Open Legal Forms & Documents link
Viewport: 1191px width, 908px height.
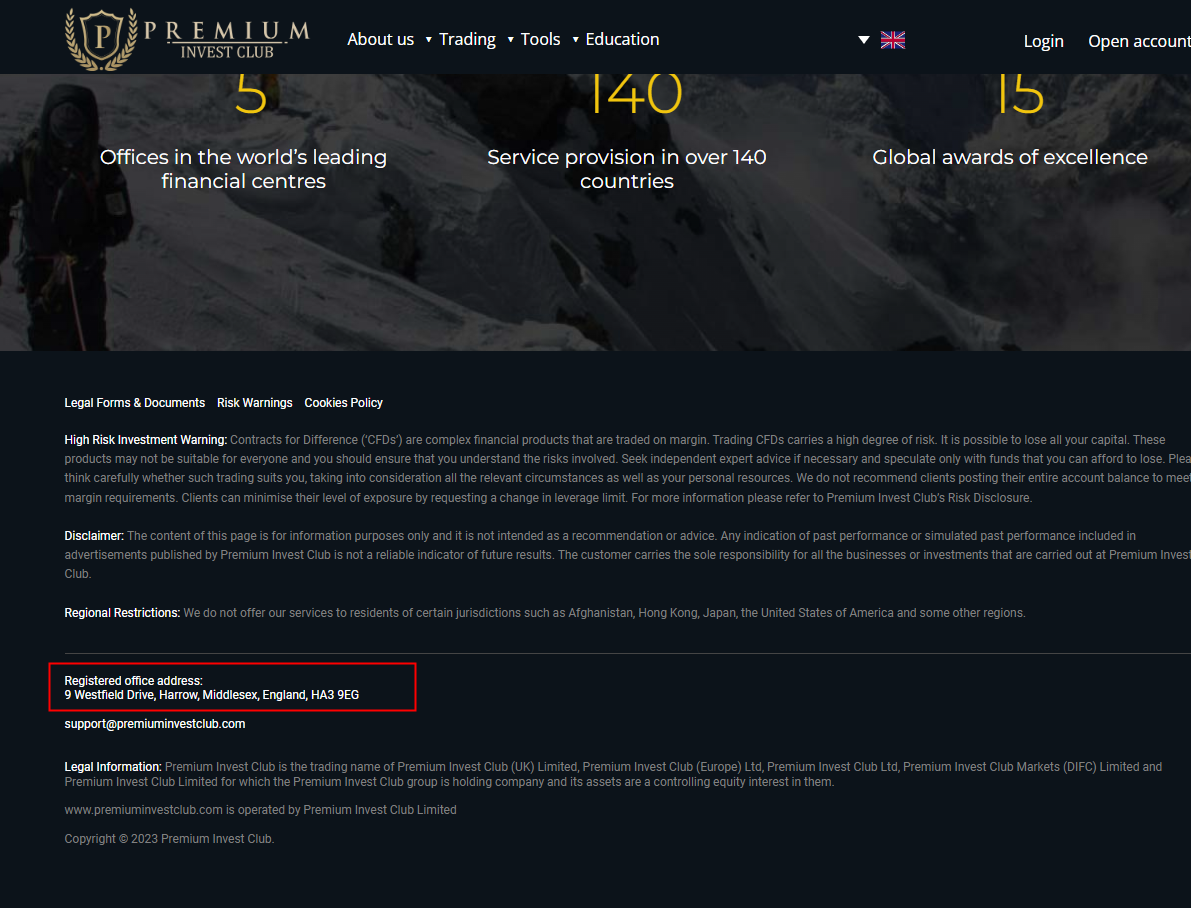pos(134,403)
